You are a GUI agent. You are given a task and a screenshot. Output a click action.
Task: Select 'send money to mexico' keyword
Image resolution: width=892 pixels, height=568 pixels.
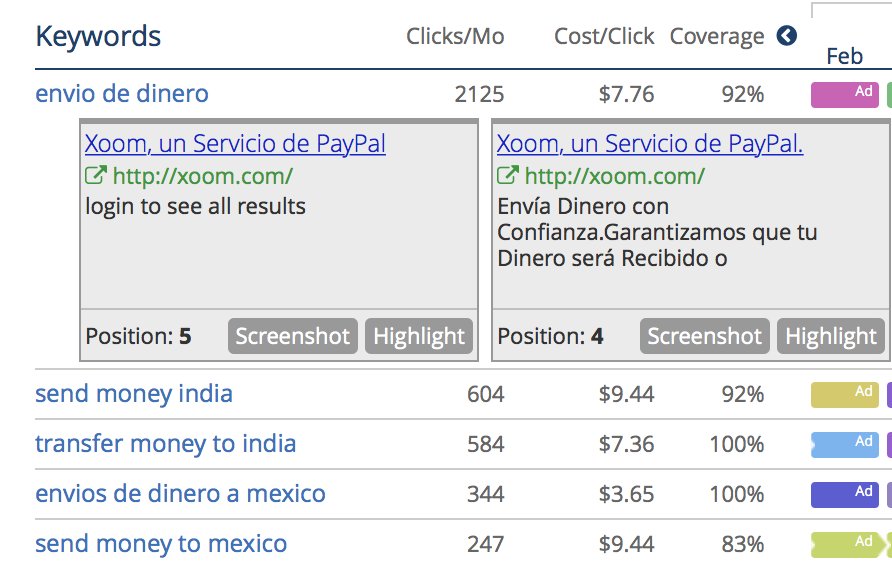pos(161,544)
